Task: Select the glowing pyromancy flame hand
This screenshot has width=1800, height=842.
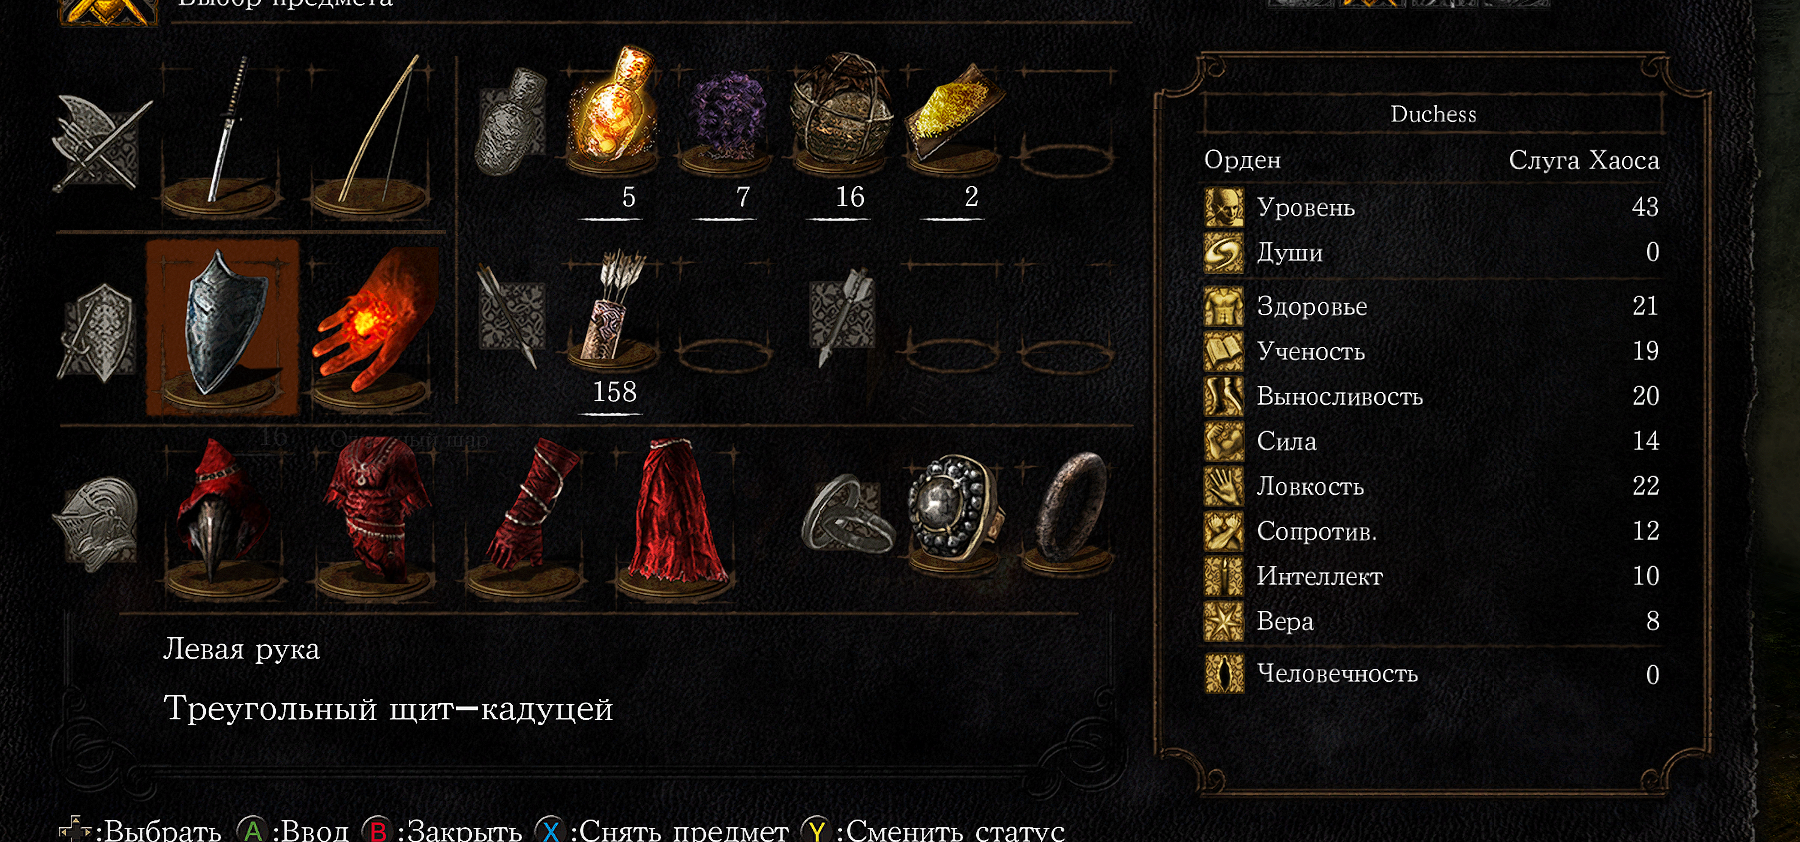Action: pyautogui.click(x=373, y=330)
